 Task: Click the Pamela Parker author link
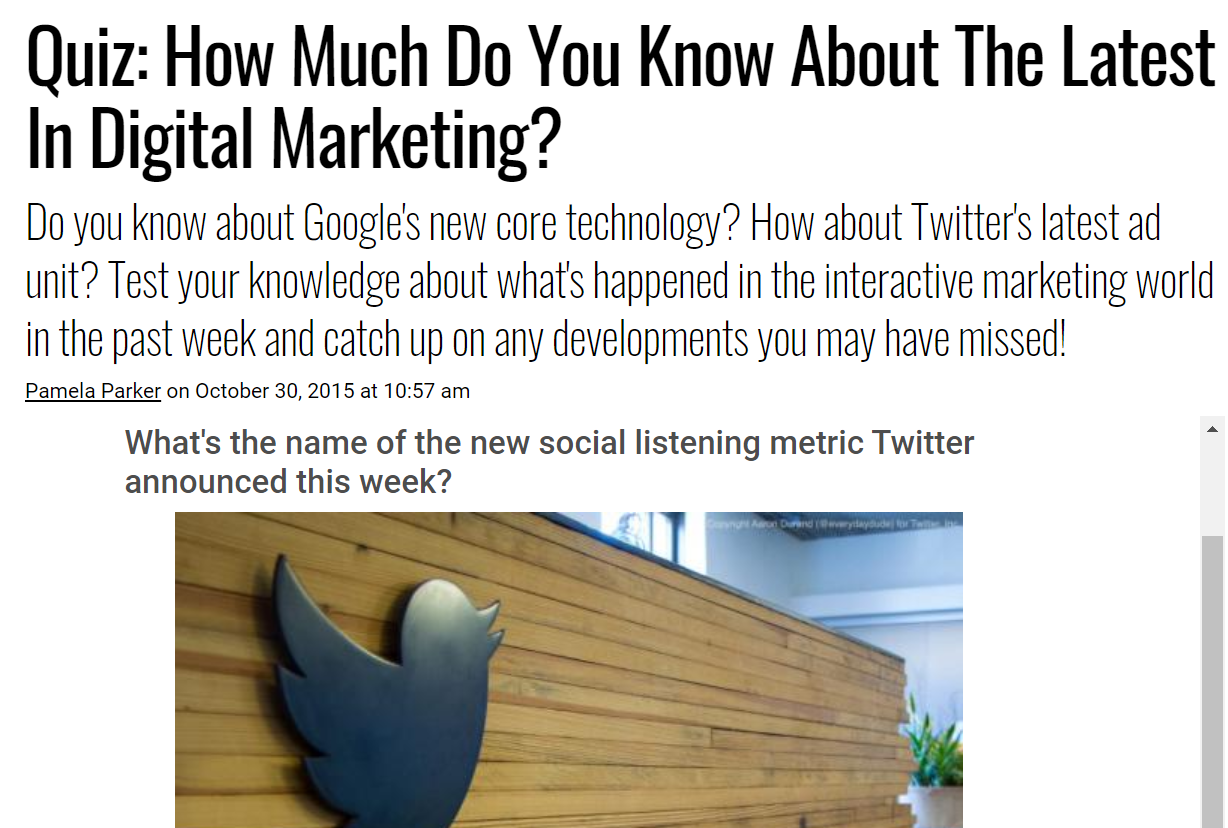pyautogui.click(x=93, y=391)
